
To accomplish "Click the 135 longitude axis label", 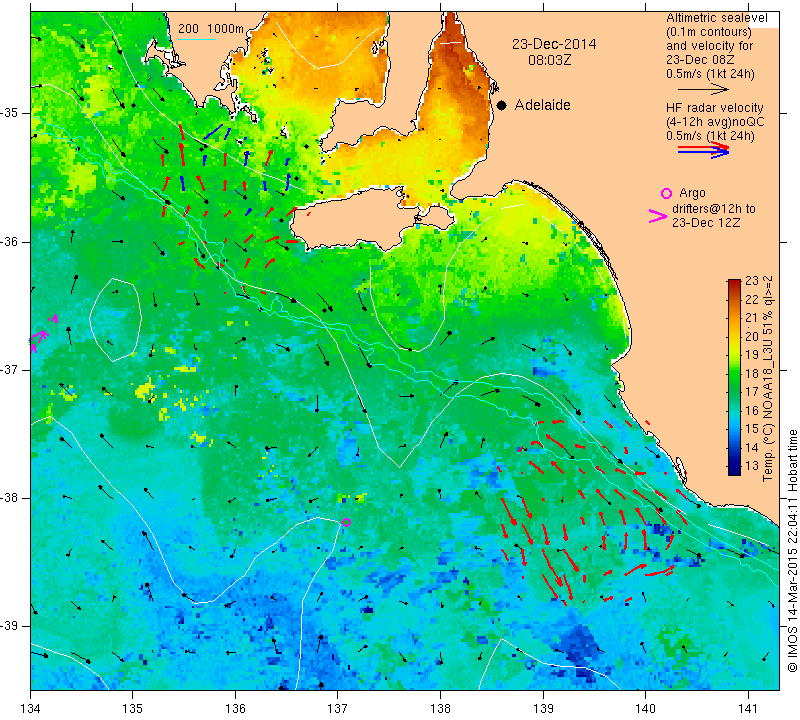I will 133,708.
